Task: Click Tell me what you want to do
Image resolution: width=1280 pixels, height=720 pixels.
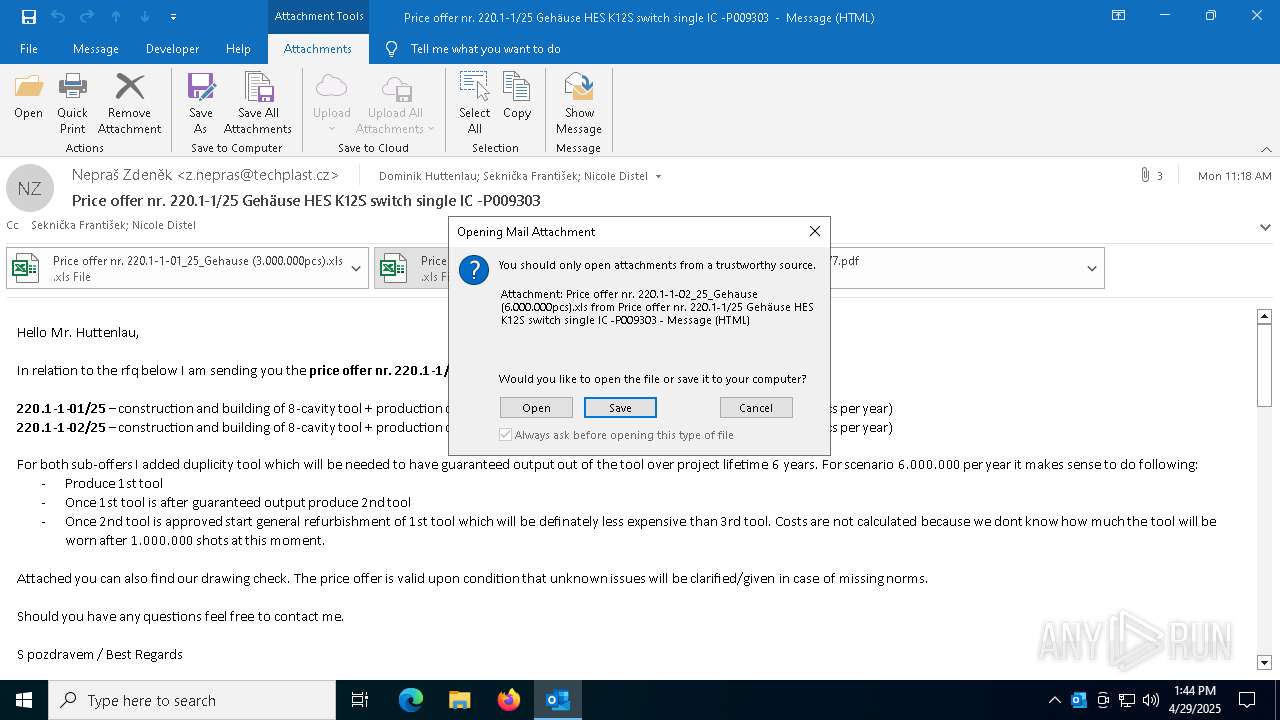Action: click(485, 49)
